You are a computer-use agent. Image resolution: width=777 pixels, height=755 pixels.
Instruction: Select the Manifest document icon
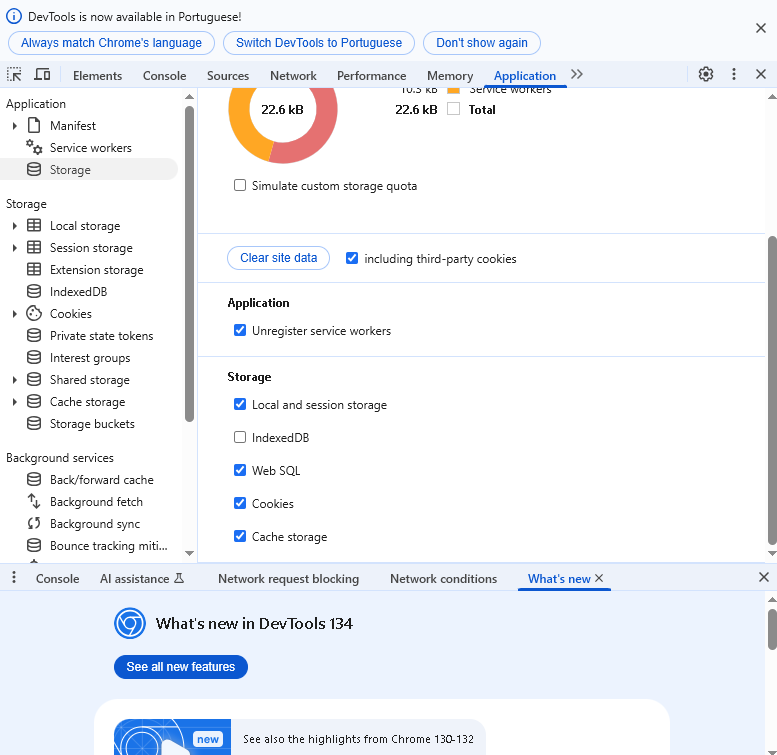[x=34, y=125]
